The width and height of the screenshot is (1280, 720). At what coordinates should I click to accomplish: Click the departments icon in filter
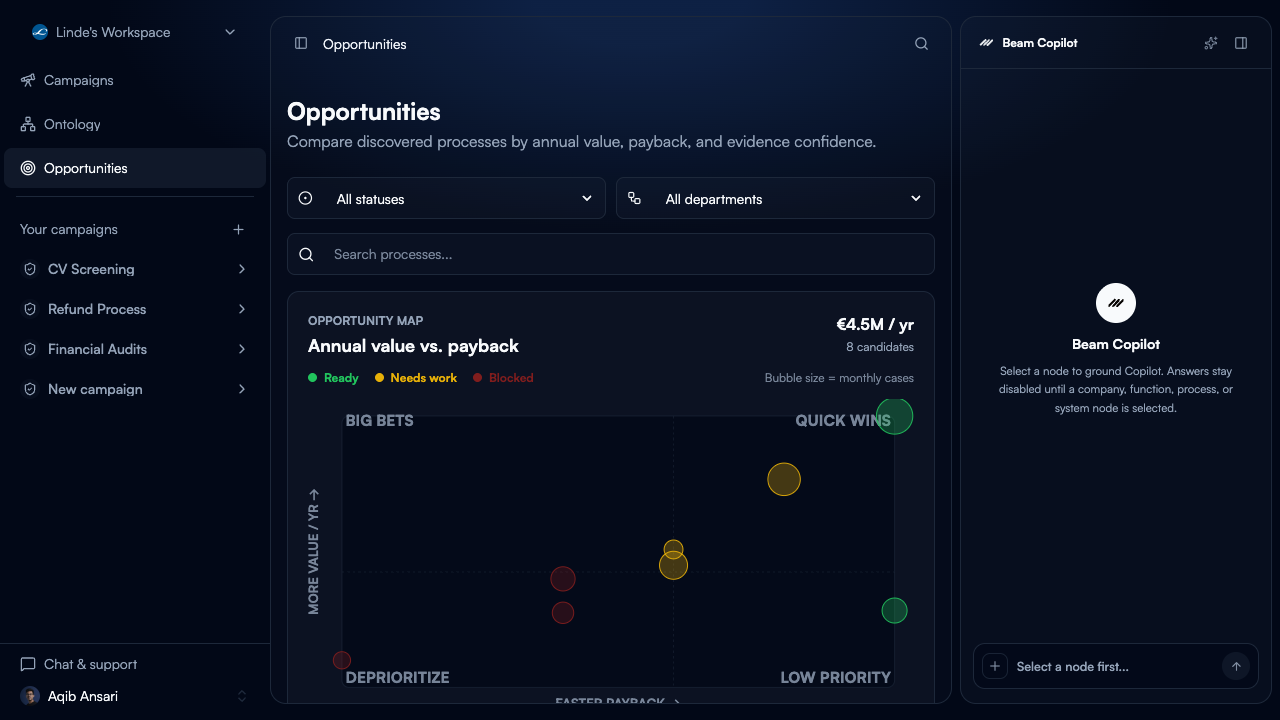click(x=634, y=198)
